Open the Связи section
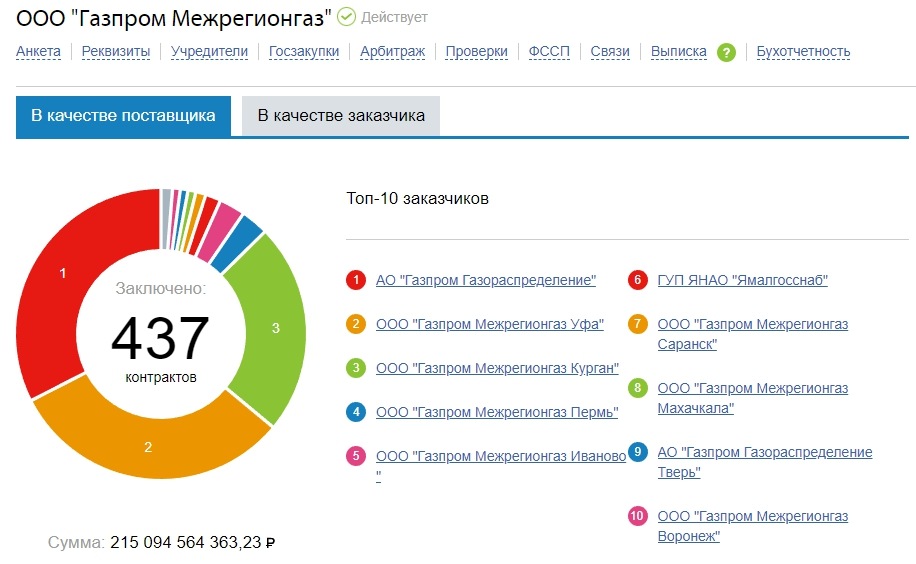The image size is (916, 564). click(610, 51)
